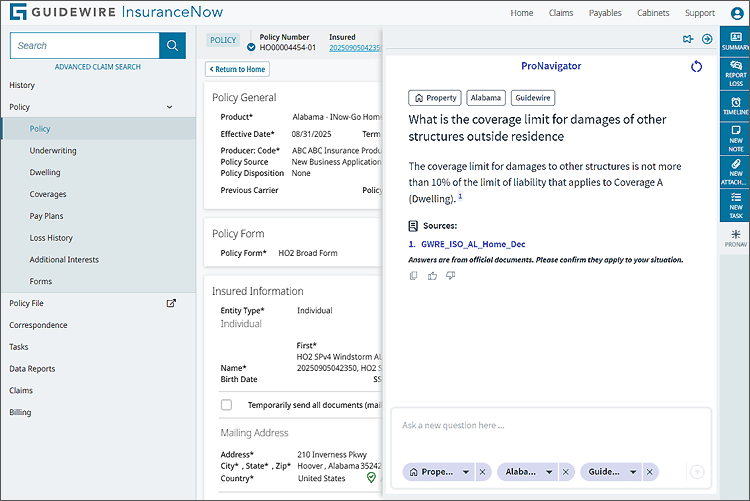Click the Alabama tag above the question

click(x=486, y=98)
